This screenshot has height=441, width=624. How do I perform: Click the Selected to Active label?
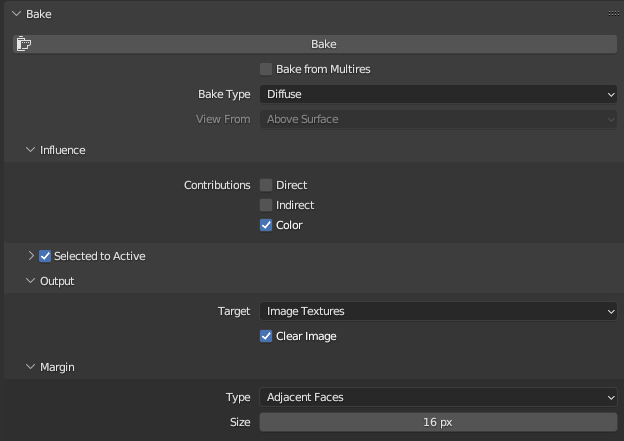point(99,256)
